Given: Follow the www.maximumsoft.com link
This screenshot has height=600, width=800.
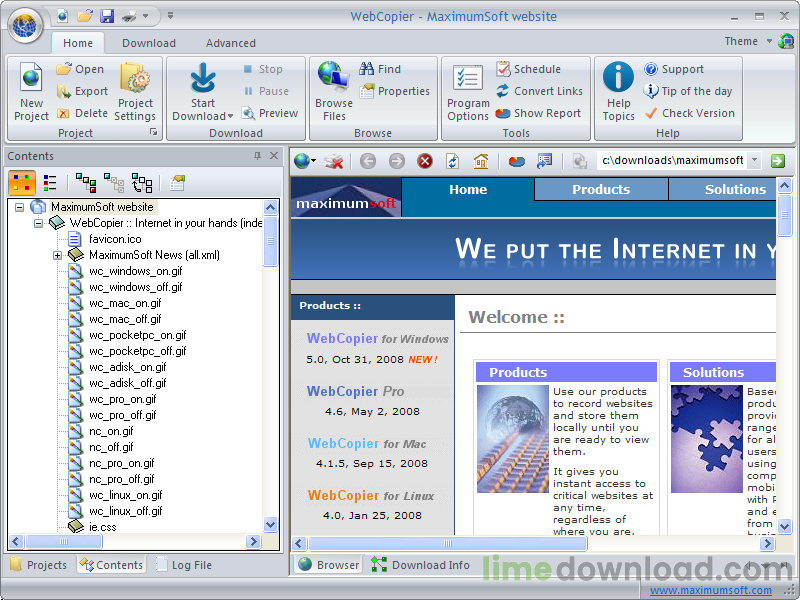Looking at the screenshot, I should coord(710,590).
